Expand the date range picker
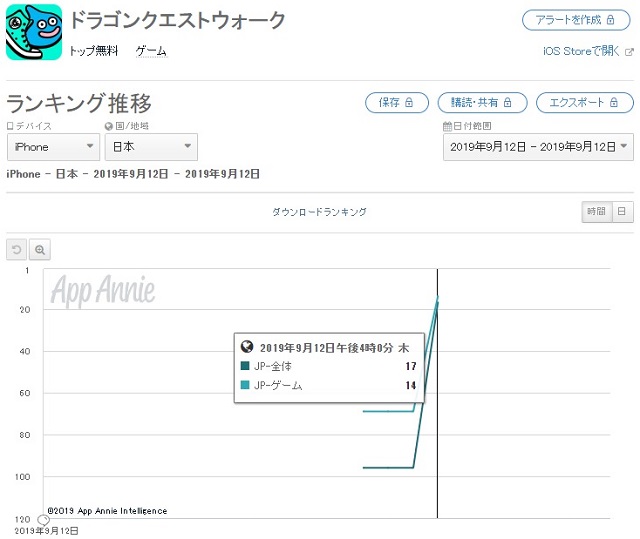 [x=538, y=147]
